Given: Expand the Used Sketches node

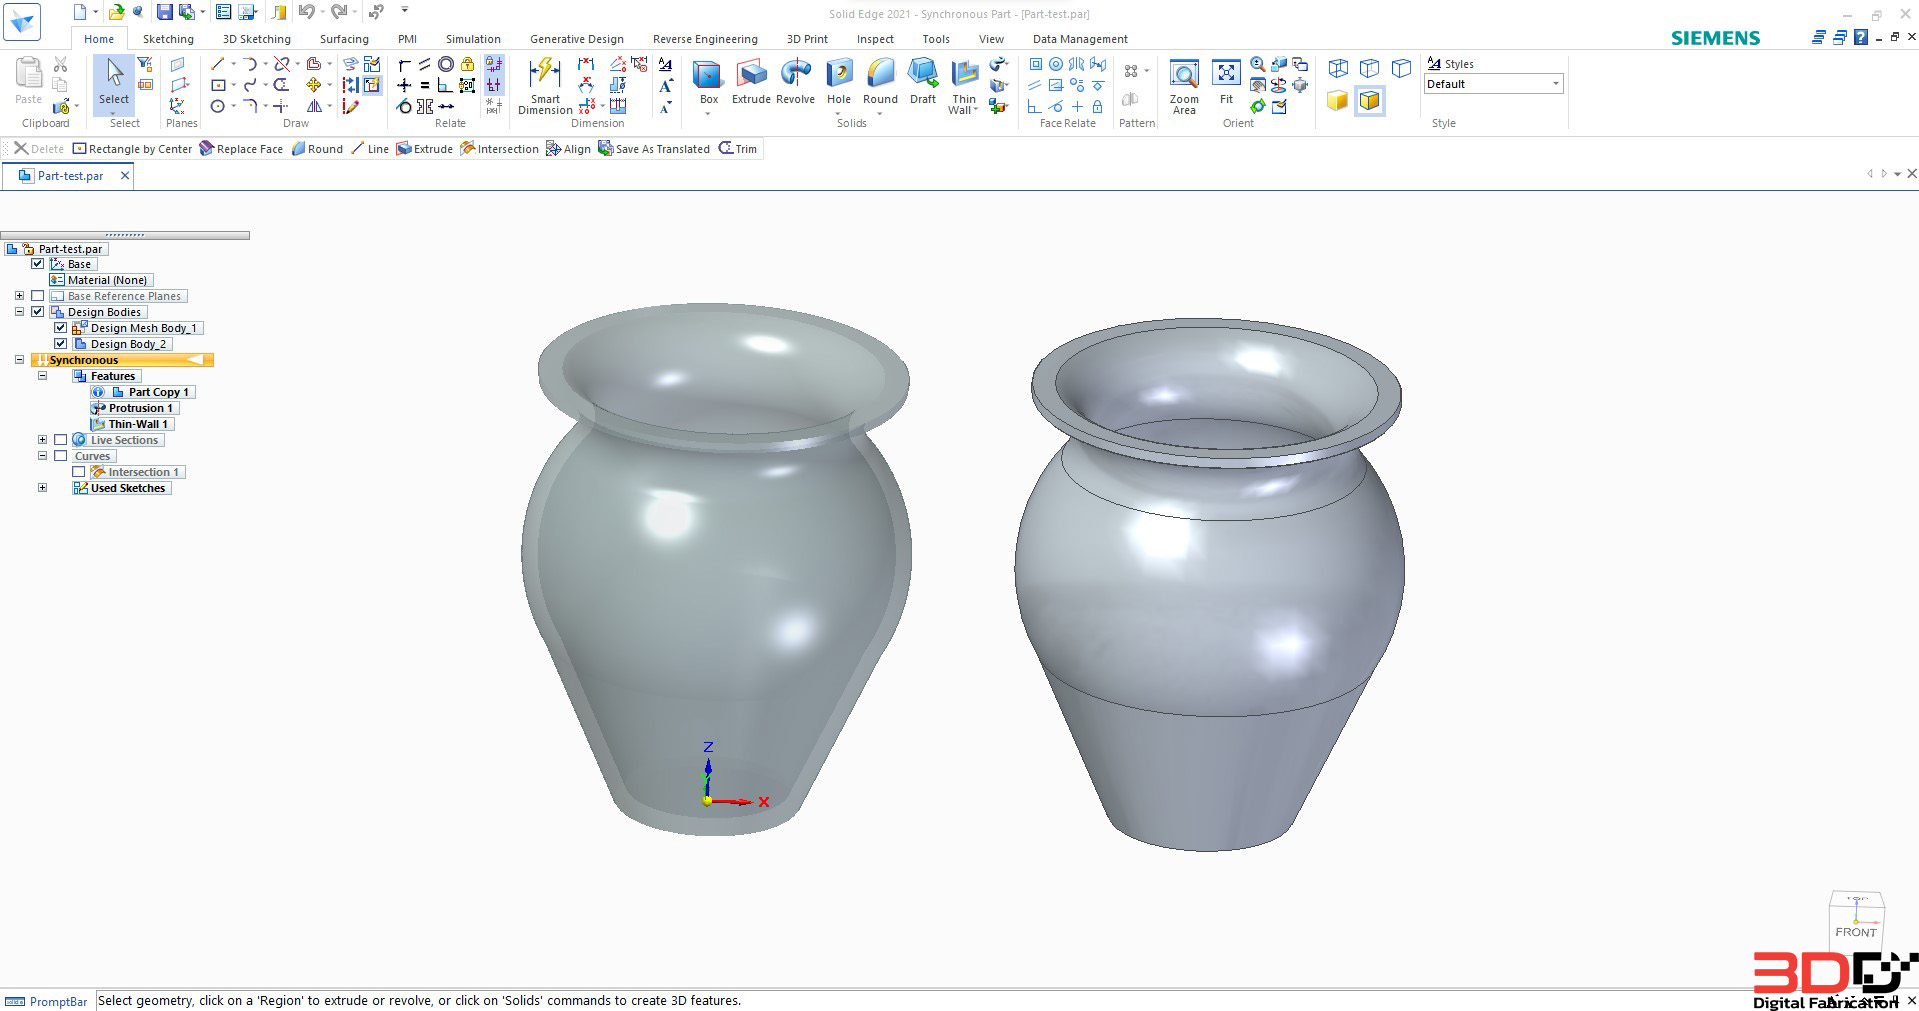Looking at the screenshot, I should click(42, 488).
